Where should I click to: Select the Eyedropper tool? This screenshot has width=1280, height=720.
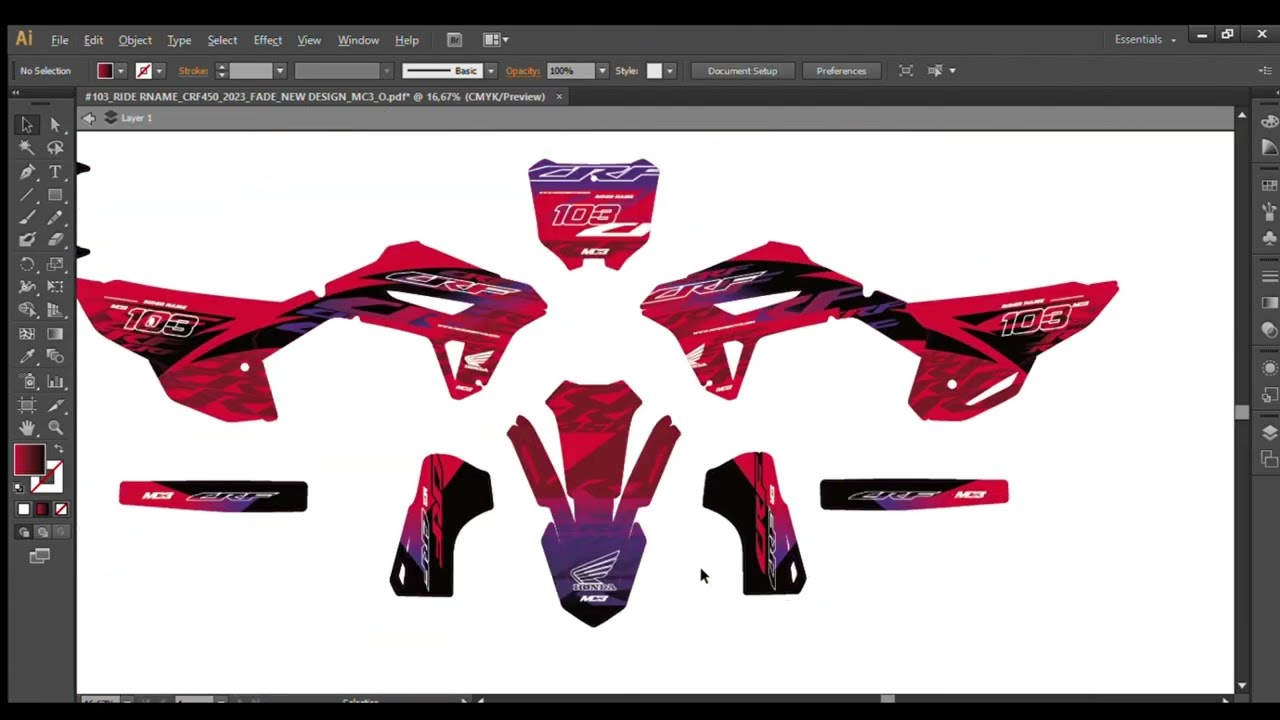click(x=27, y=357)
